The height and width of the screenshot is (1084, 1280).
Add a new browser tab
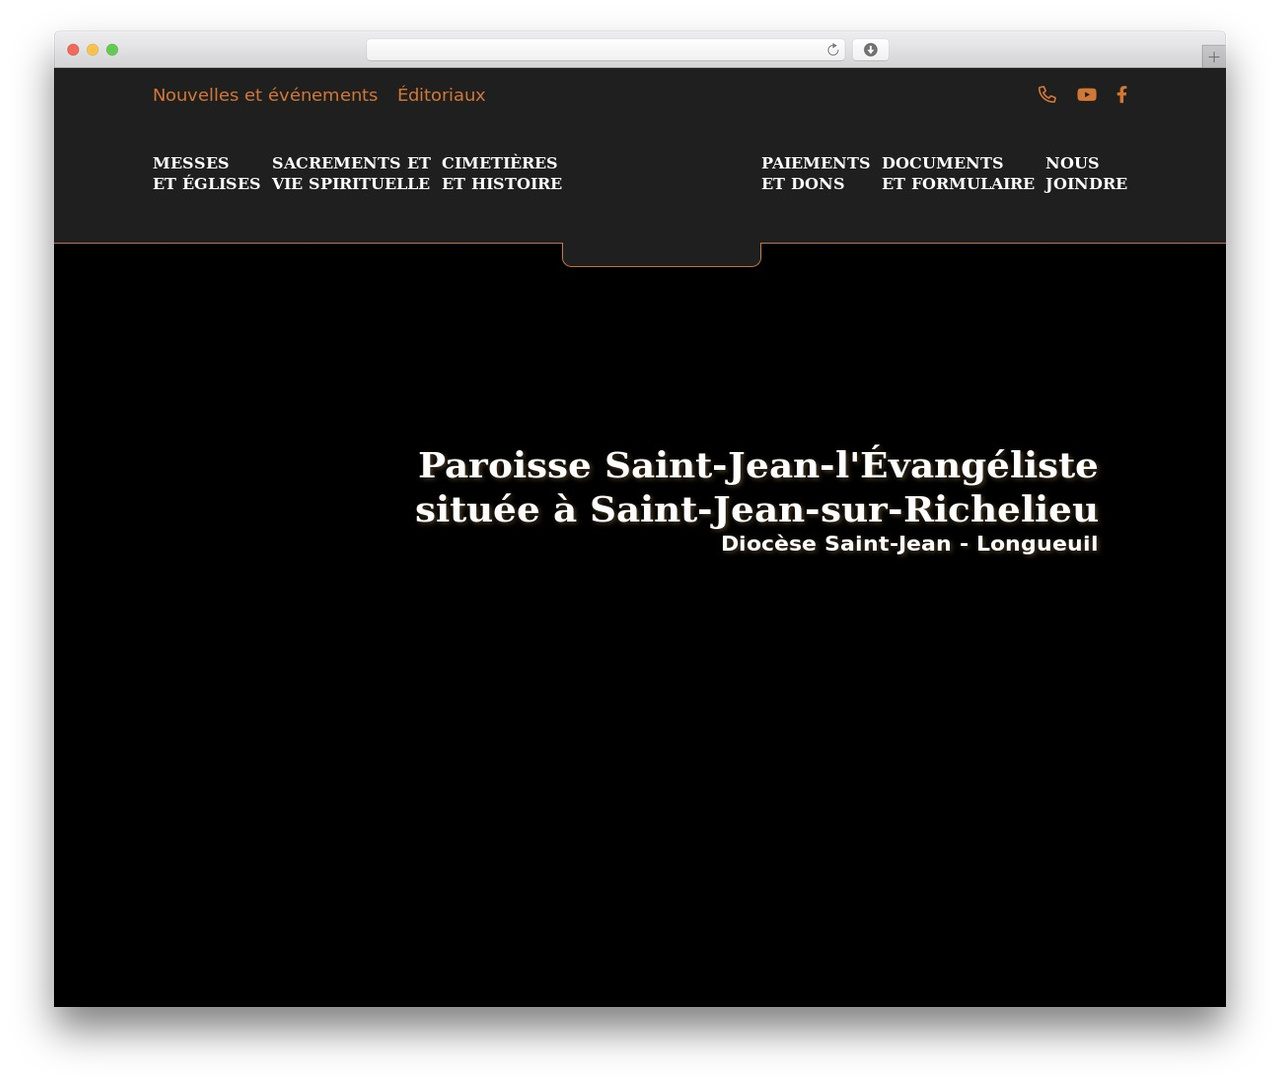pos(1213,57)
